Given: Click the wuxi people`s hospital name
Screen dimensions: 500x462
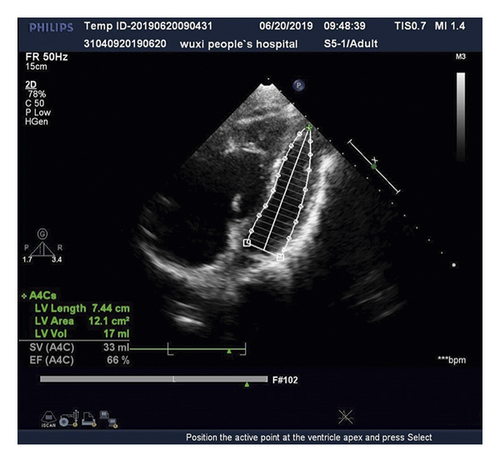Looking at the screenshot, I should pos(239,44).
